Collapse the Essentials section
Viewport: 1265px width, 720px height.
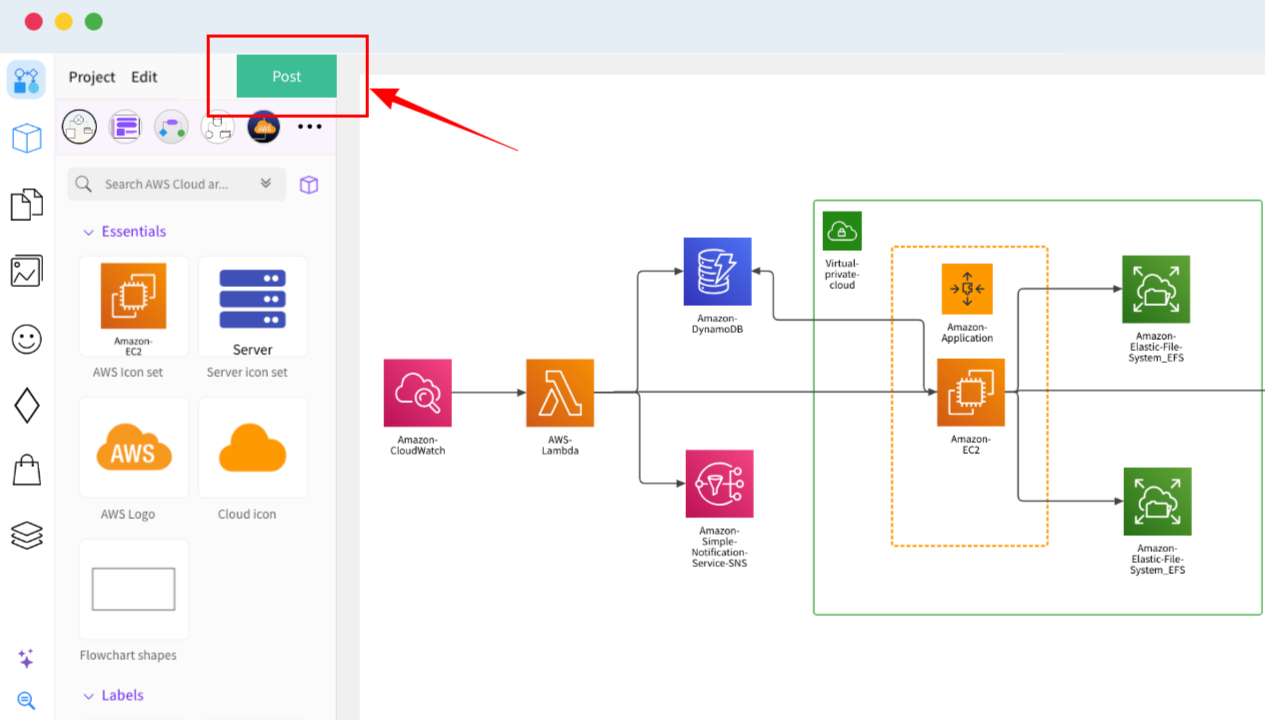coord(88,232)
